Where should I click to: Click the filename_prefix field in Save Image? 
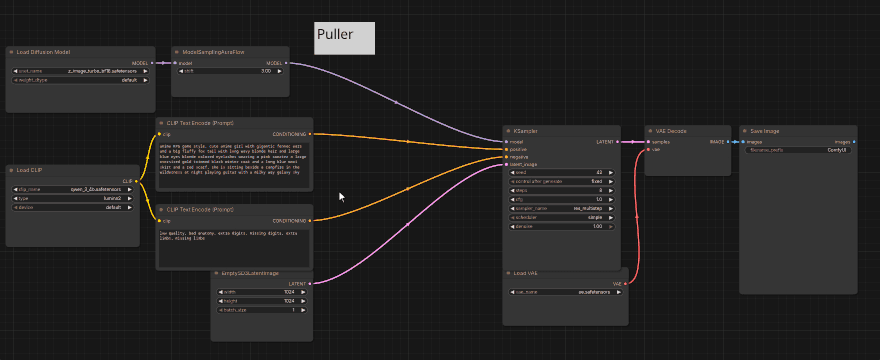pos(798,150)
